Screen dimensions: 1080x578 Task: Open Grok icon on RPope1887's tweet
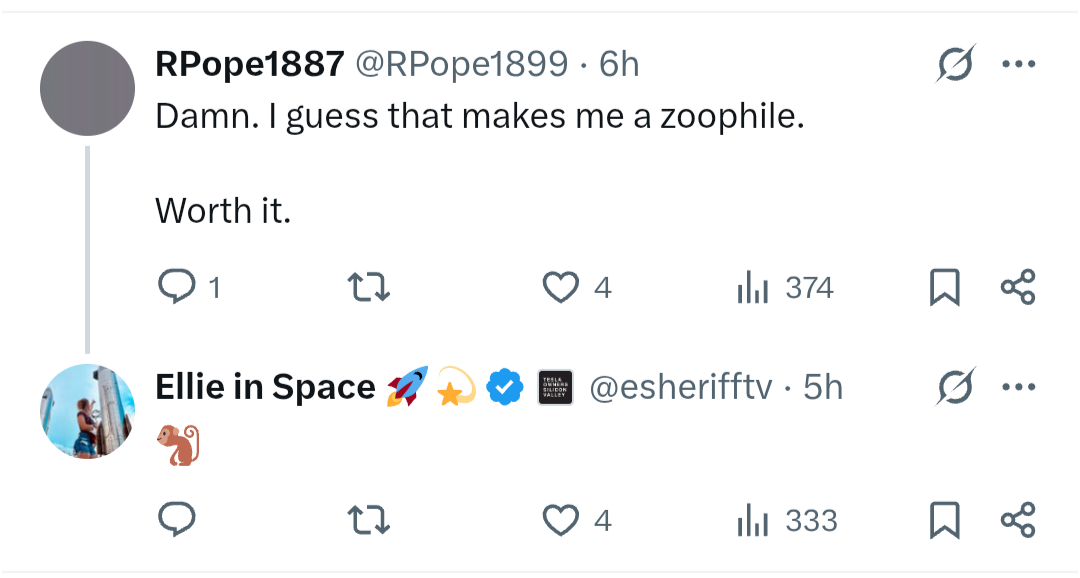[956, 64]
